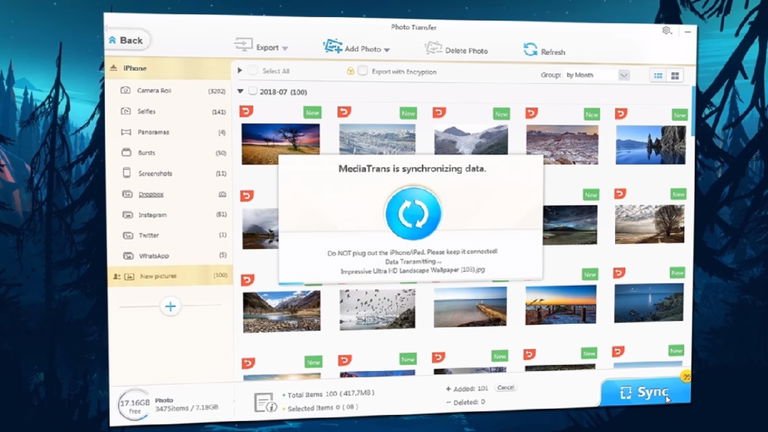Add a new album with plus button
The width and height of the screenshot is (768, 432).
point(170,307)
